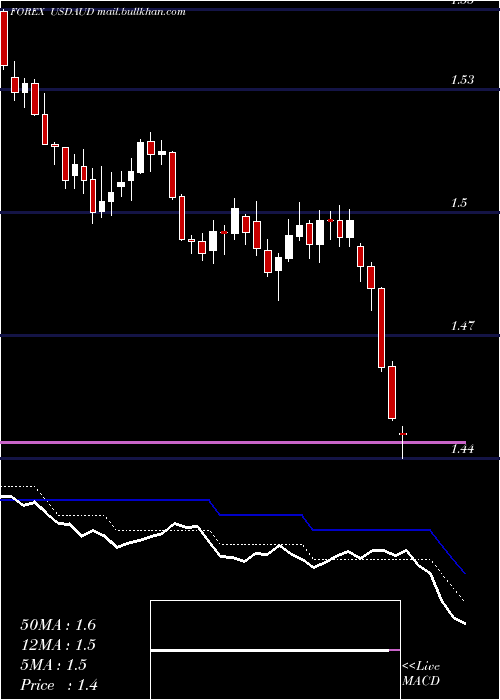The width and height of the screenshot is (500, 700).
Task: Click the first tall red candlestick
Action: (4, 39)
